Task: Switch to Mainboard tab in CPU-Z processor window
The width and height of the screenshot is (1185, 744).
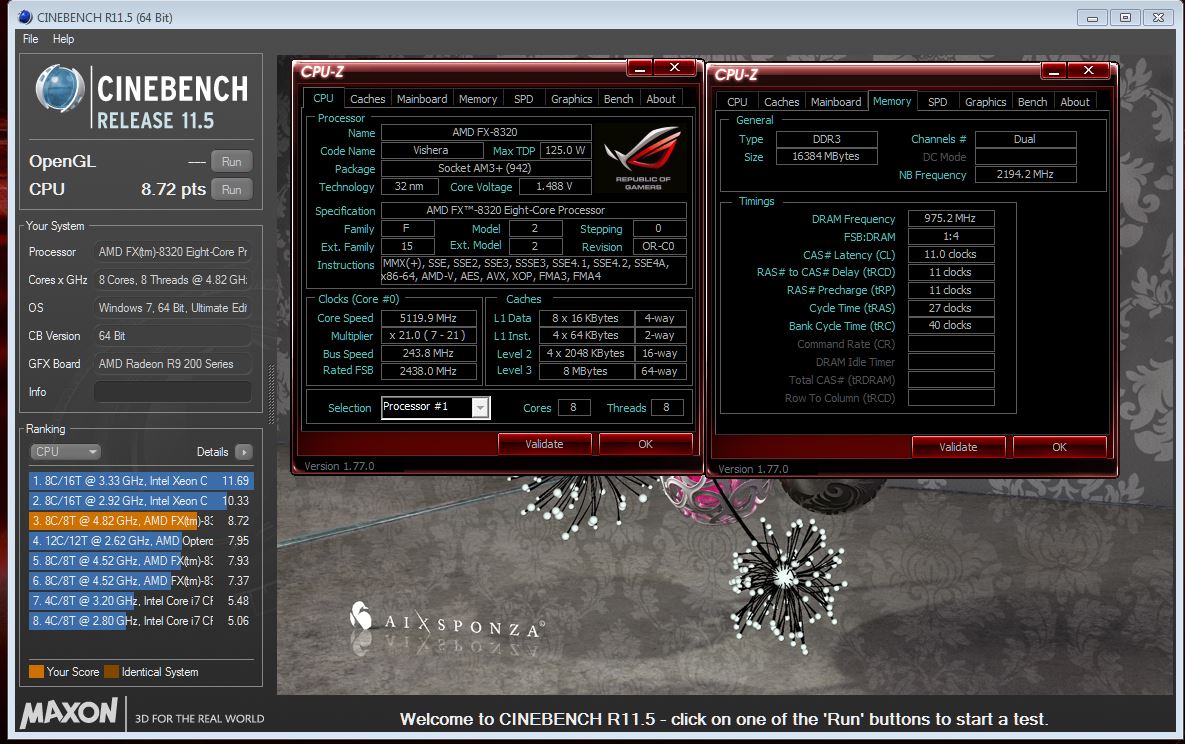Action: pos(422,98)
